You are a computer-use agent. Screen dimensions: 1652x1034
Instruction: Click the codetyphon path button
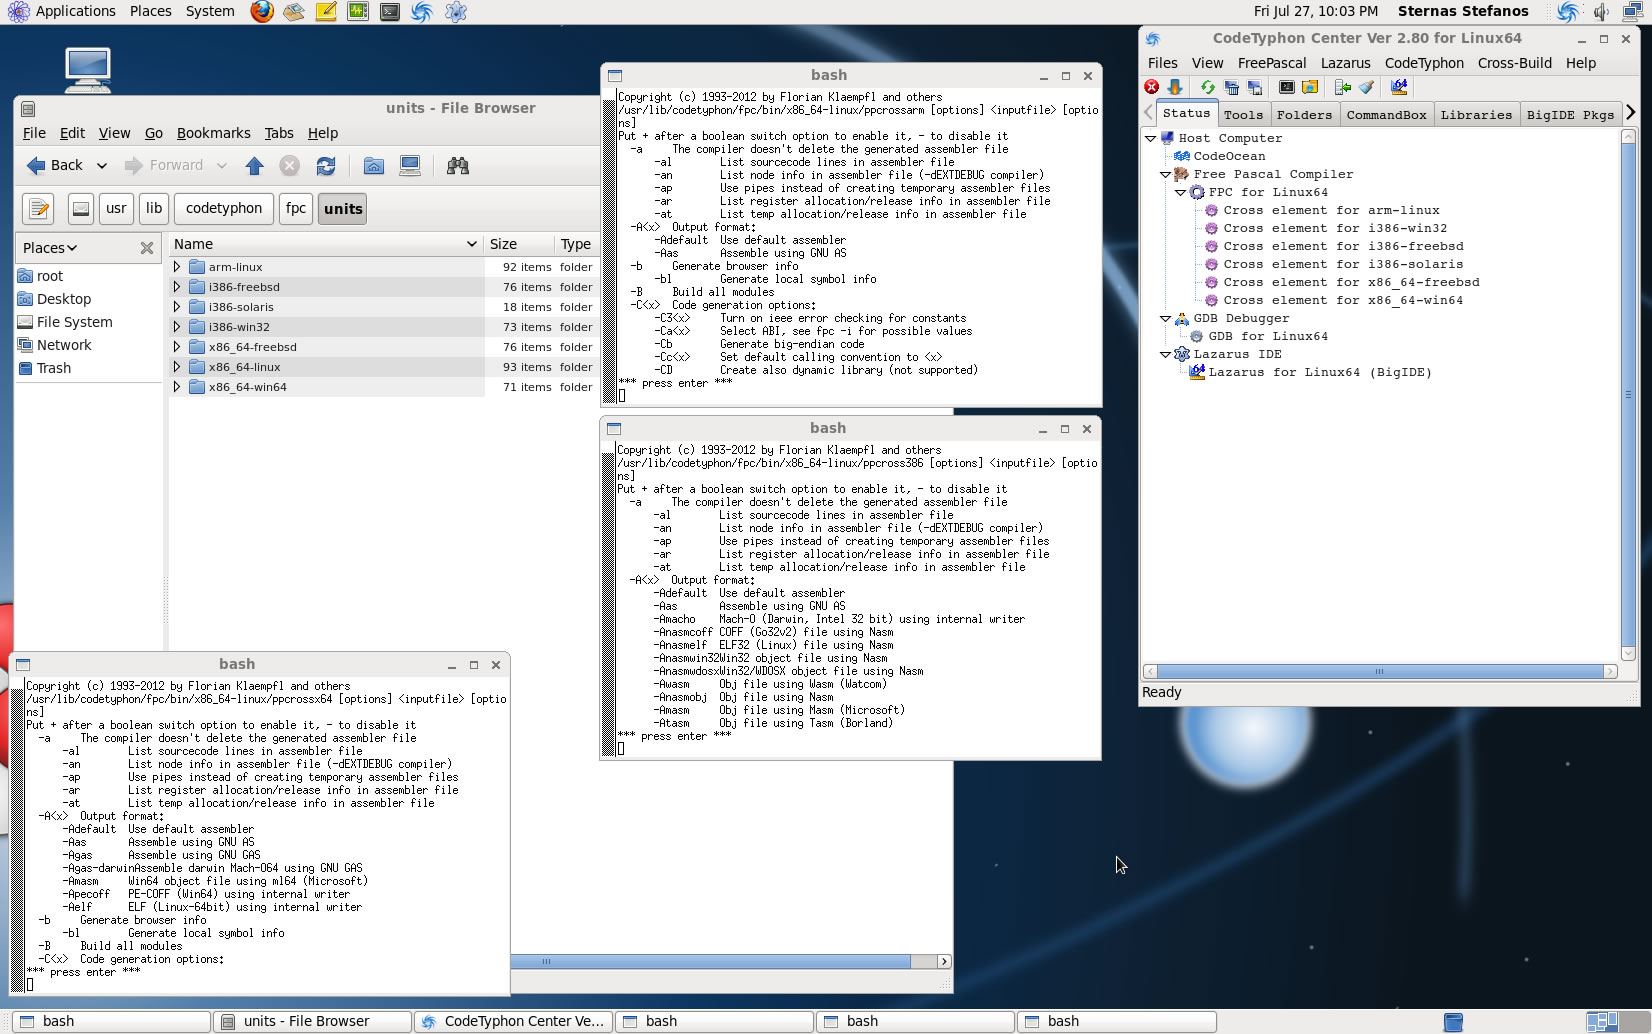click(x=224, y=208)
